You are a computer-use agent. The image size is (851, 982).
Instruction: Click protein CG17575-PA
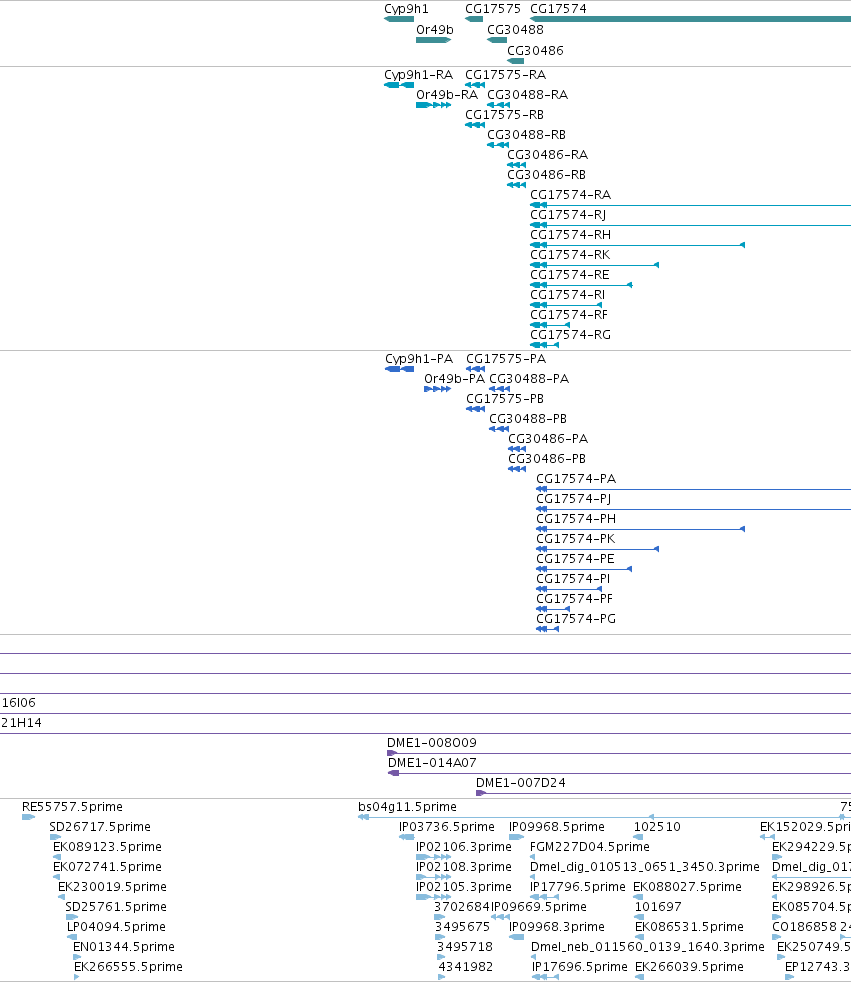click(x=476, y=369)
